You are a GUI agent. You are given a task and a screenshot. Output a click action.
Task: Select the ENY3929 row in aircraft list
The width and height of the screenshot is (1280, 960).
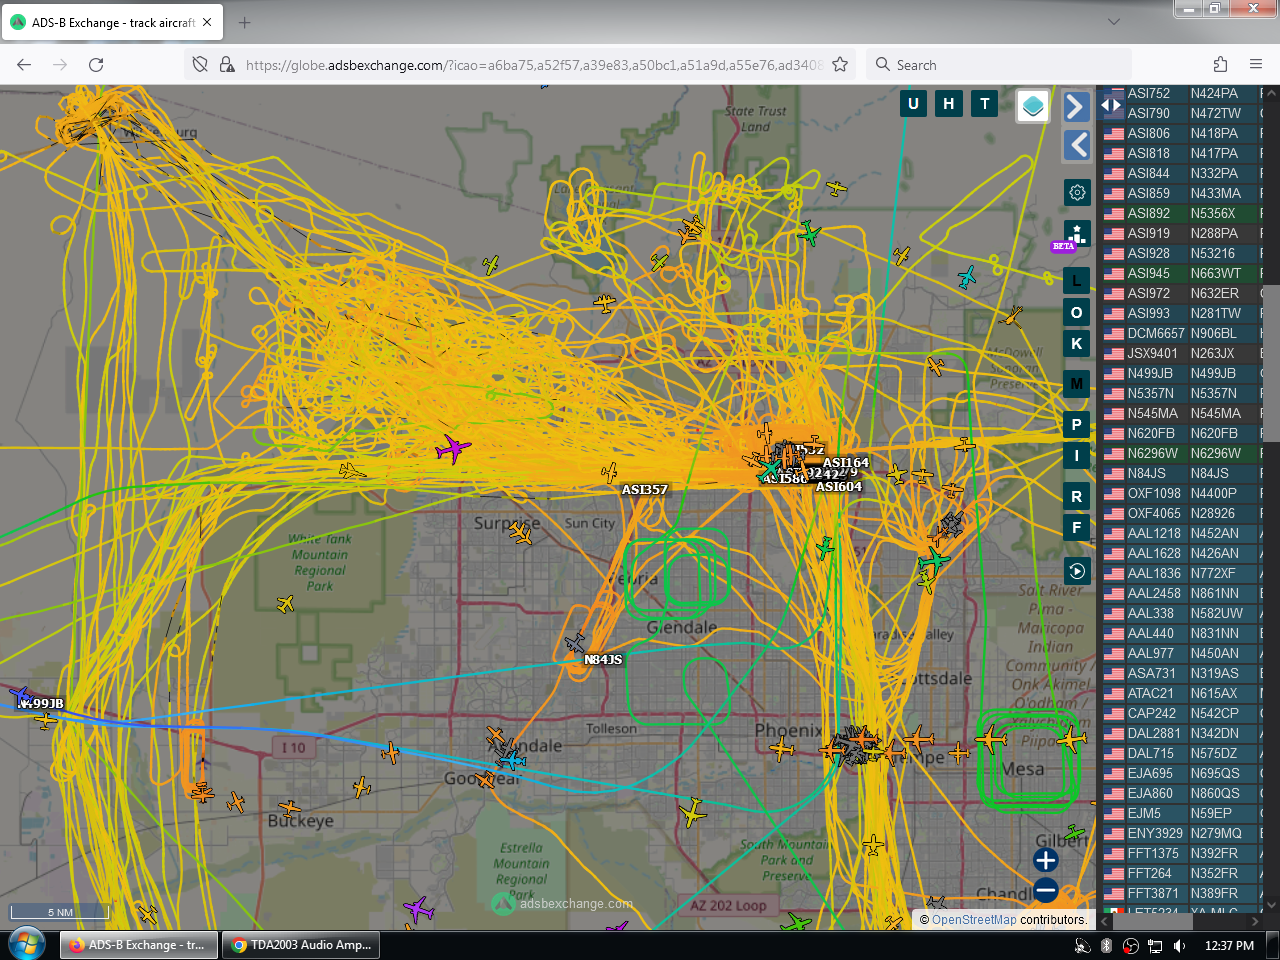coord(1182,833)
